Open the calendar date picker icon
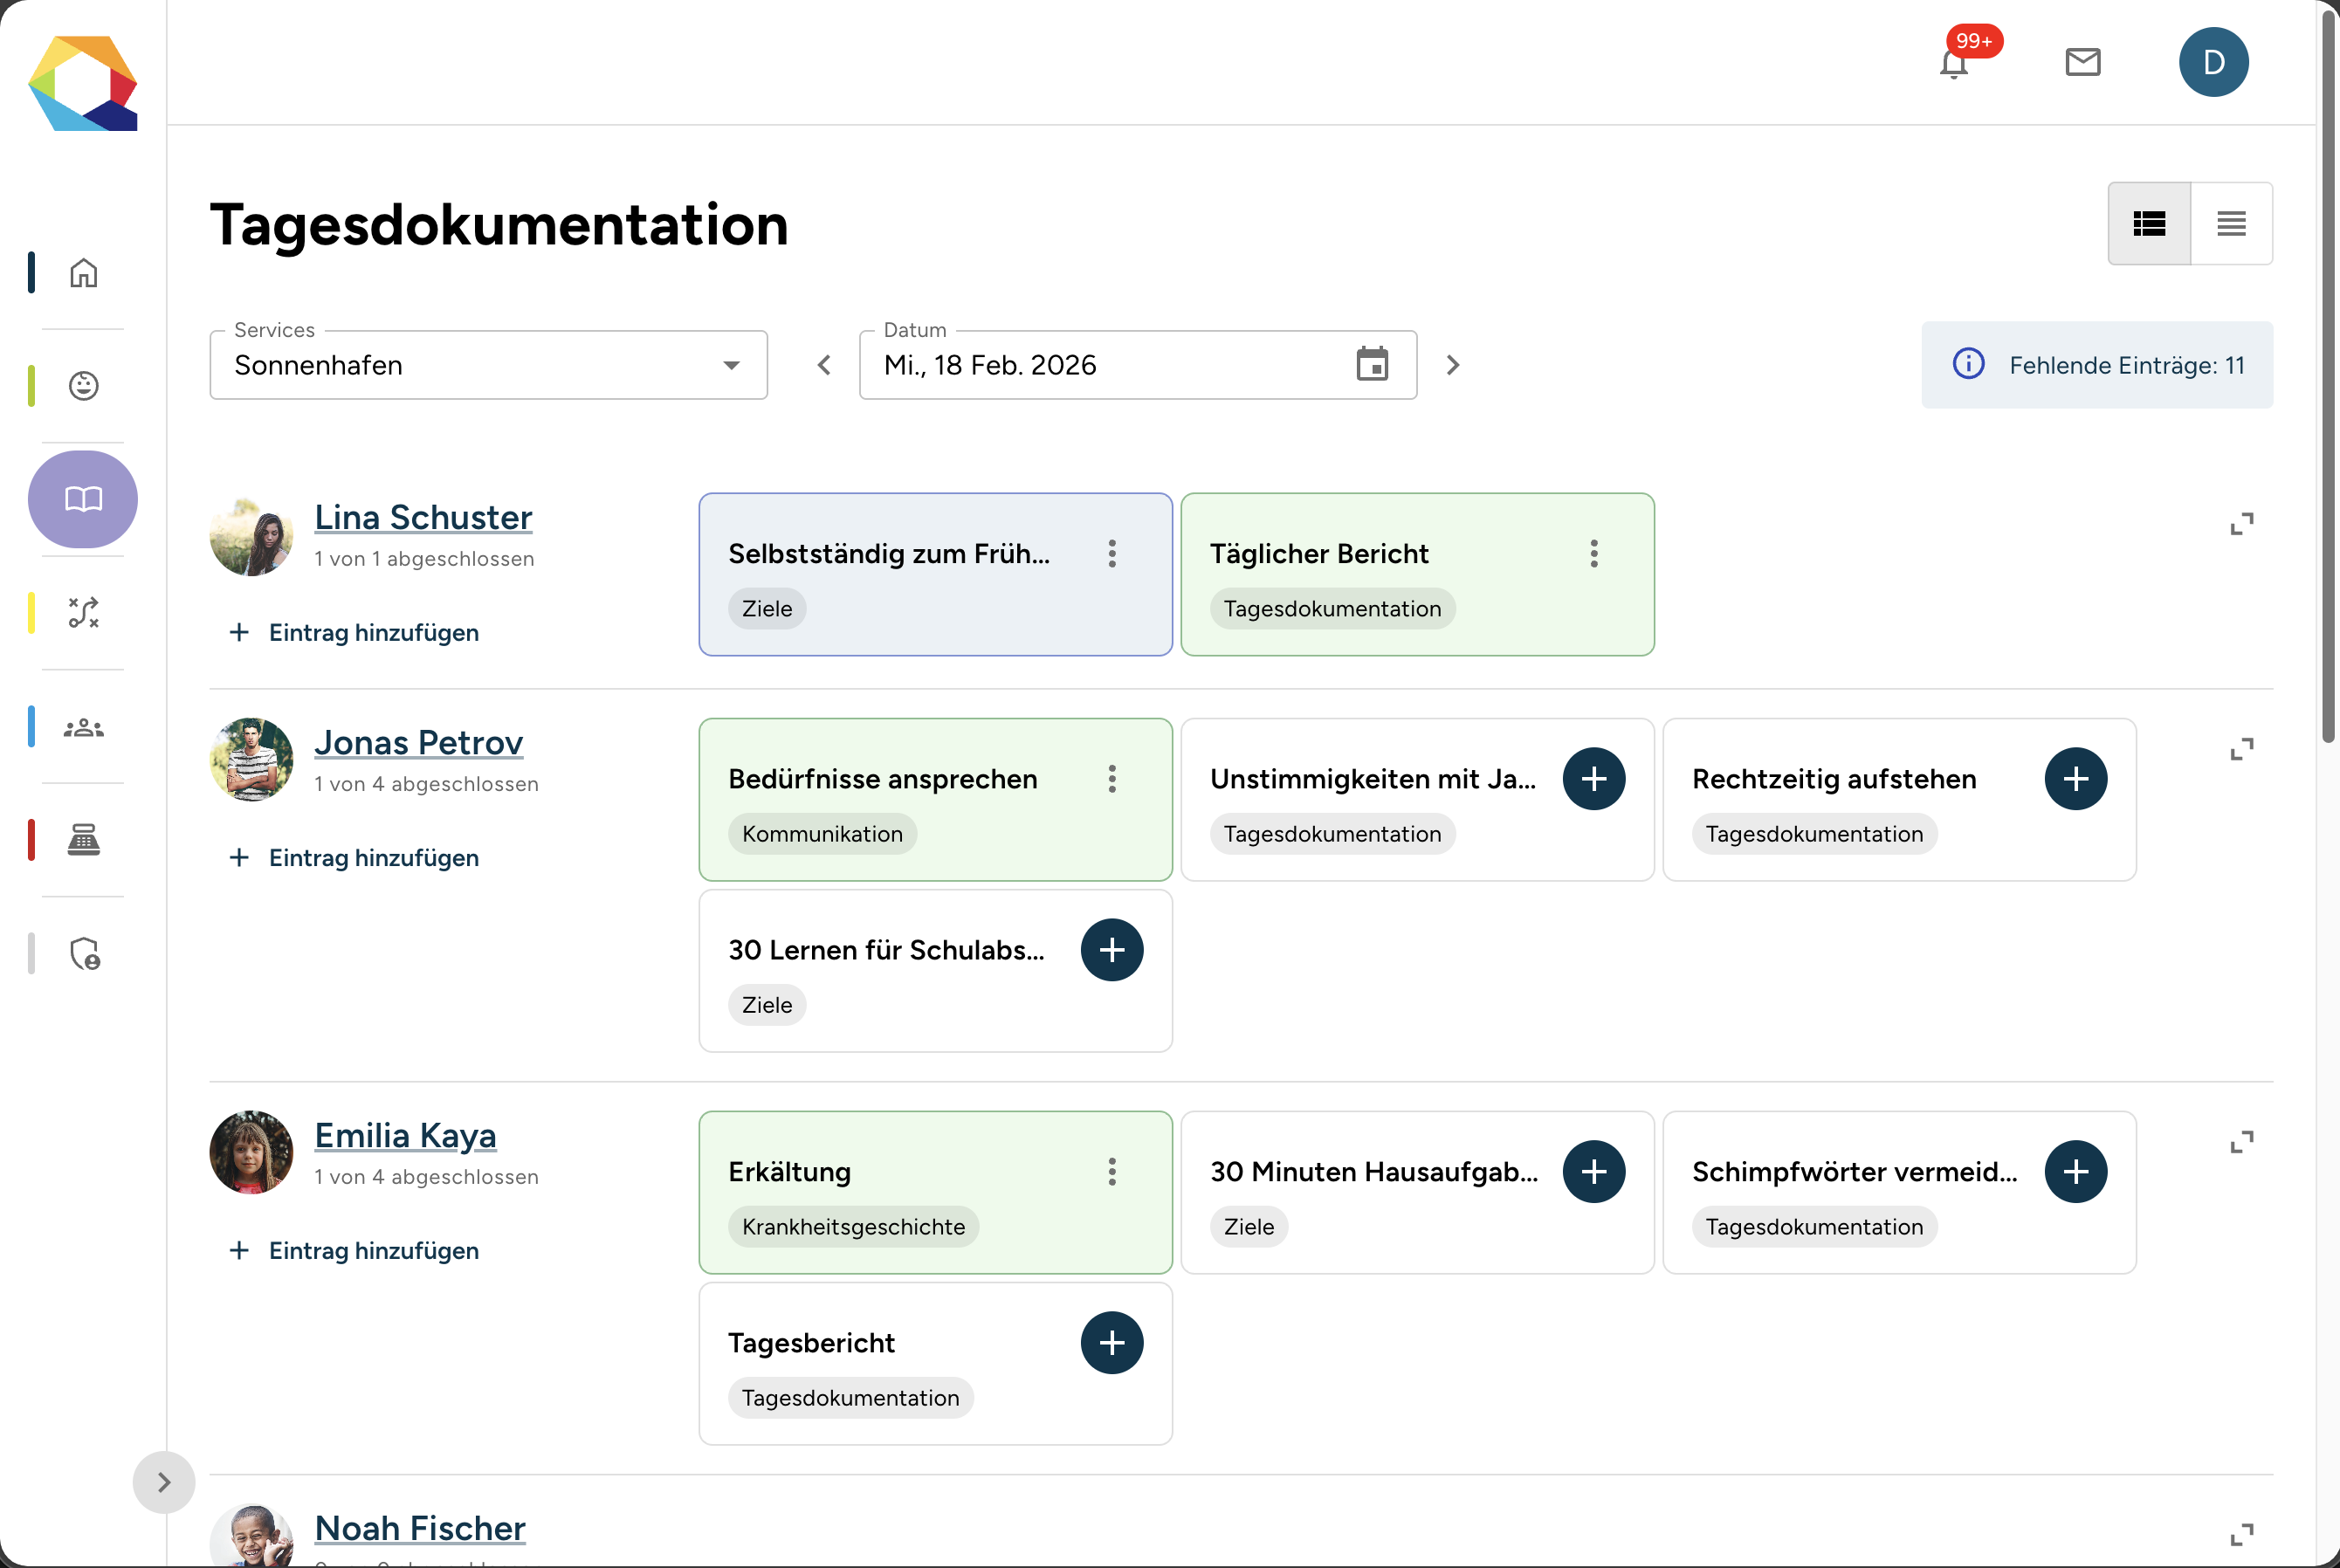Image resolution: width=2340 pixels, height=1568 pixels. point(1372,364)
